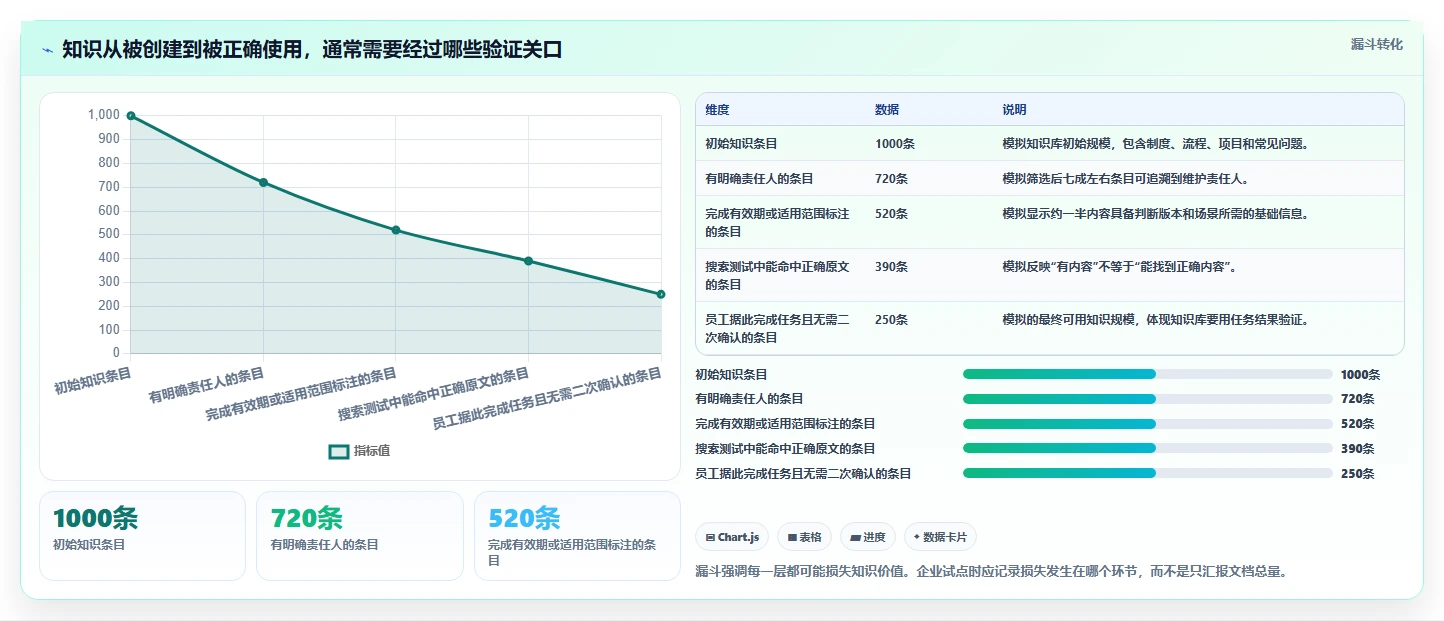Image resolution: width=1444 pixels, height=621 pixels.
Task: Click the 表格 chip
Action: (x=804, y=537)
